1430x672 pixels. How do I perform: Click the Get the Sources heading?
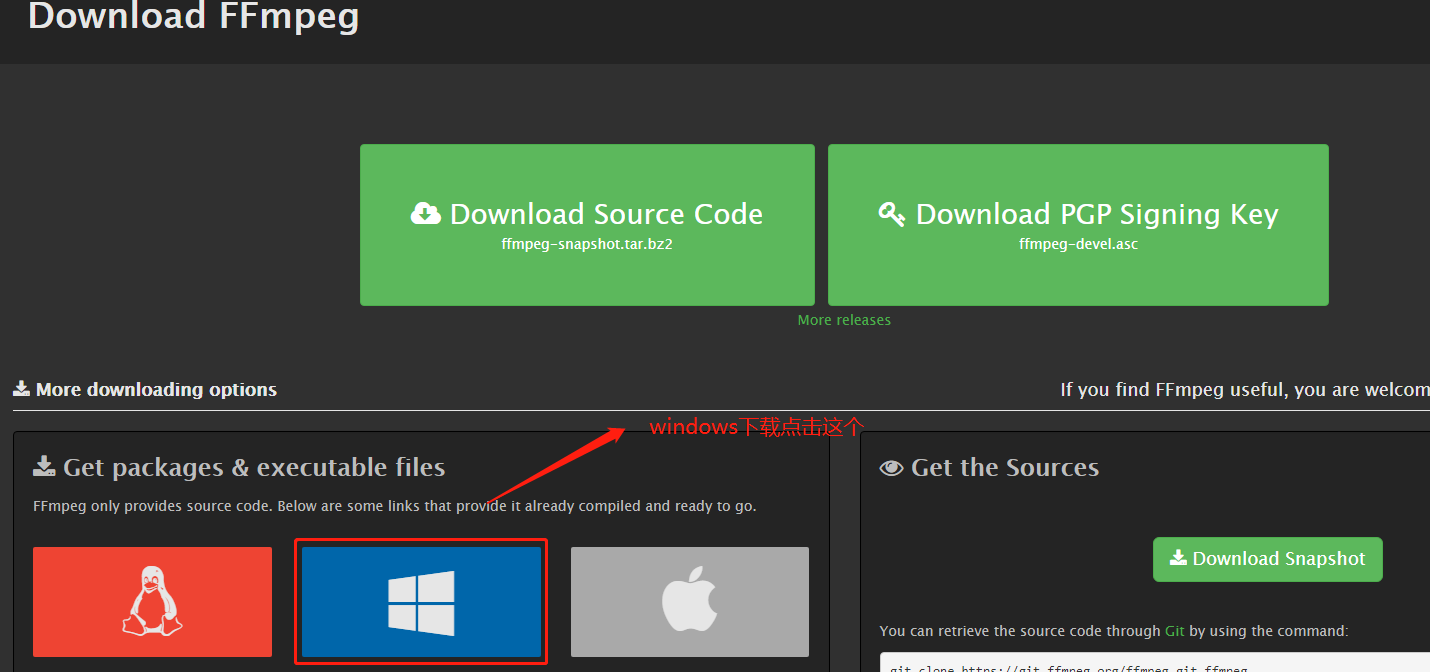point(989,467)
